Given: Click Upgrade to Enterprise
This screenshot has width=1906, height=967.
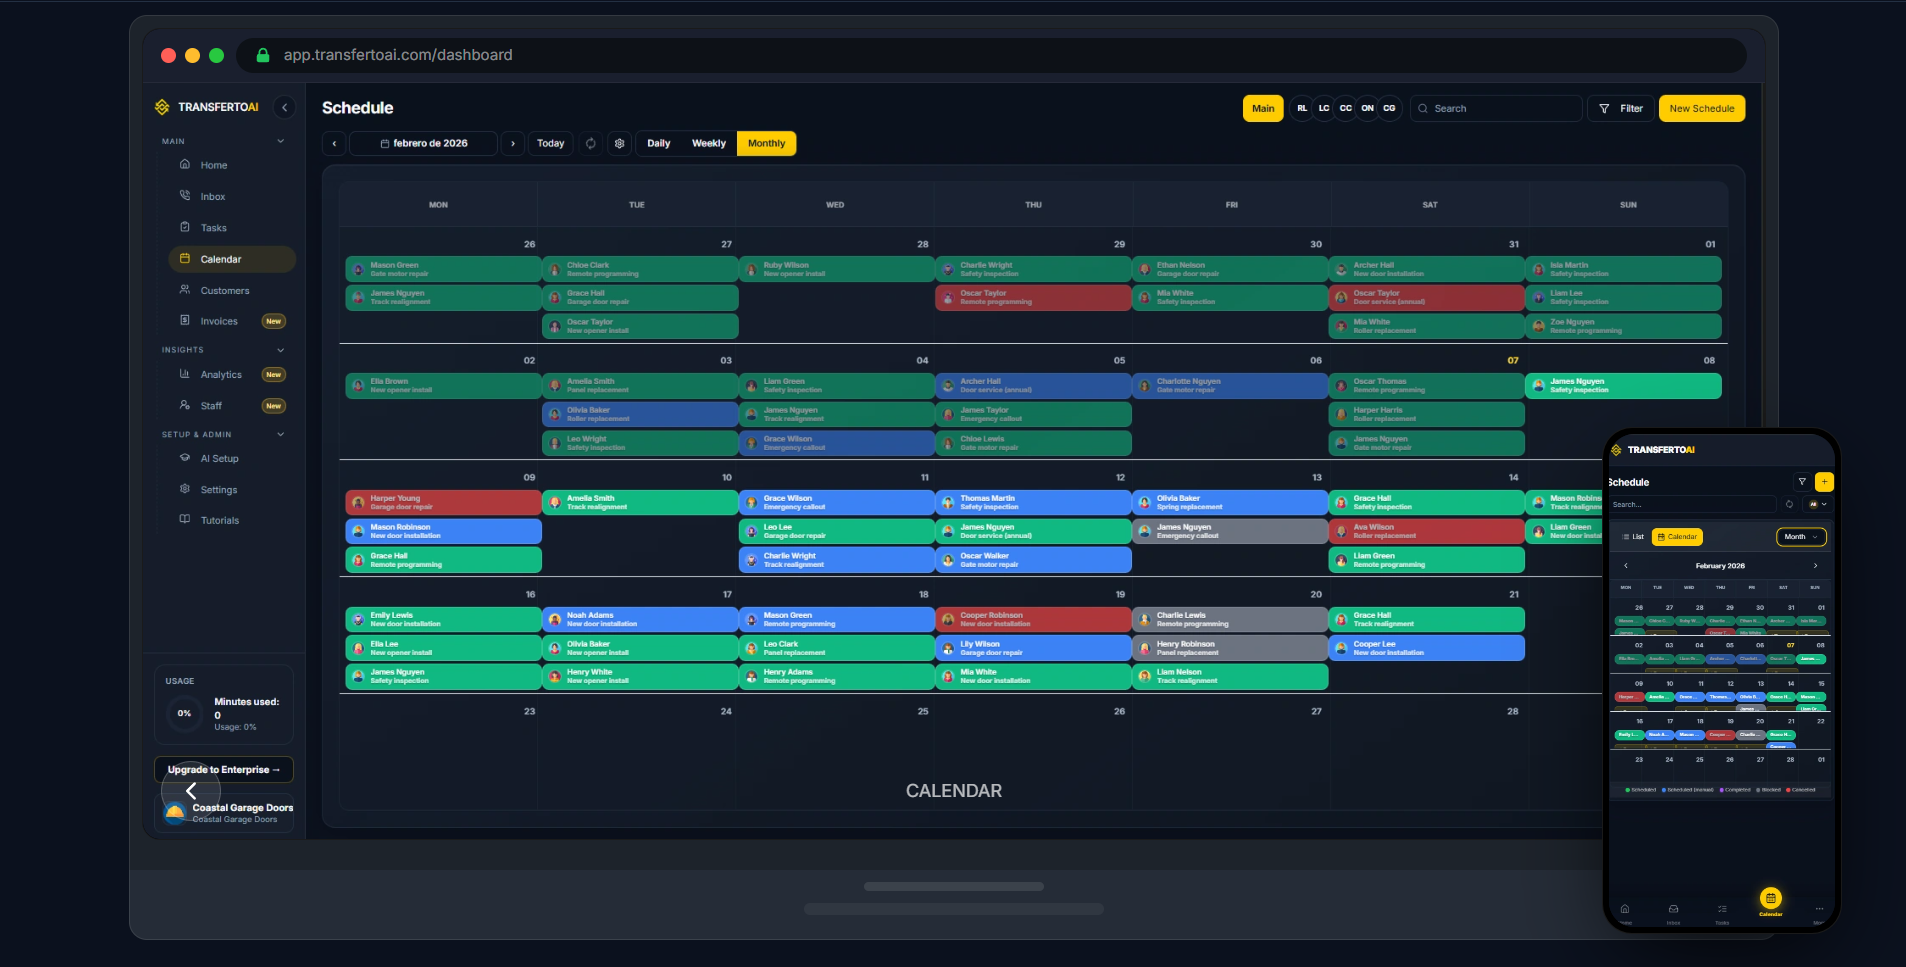Looking at the screenshot, I should point(224,770).
